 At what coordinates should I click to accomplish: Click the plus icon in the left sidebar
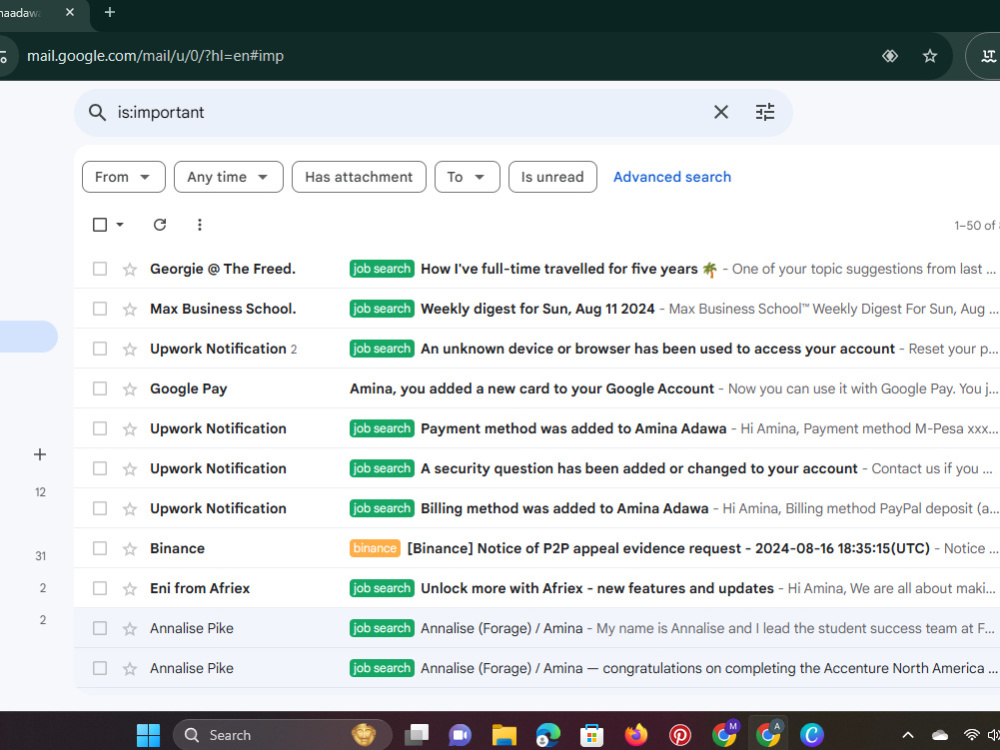(40, 454)
